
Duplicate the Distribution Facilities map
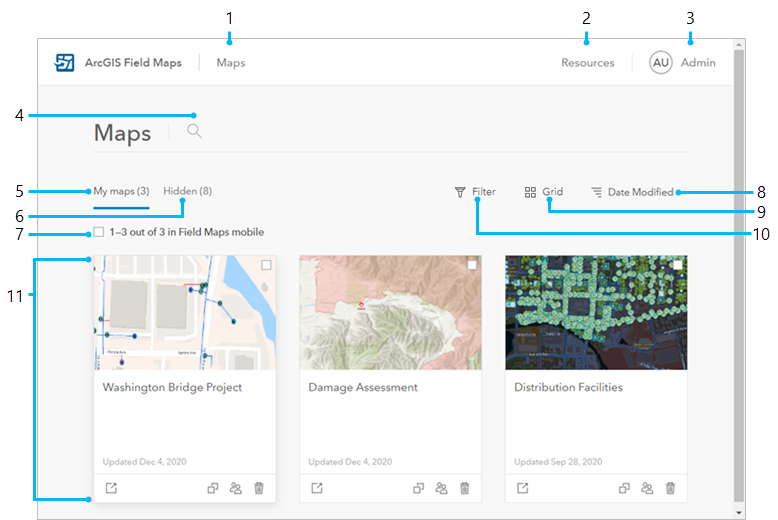(624, 488)
